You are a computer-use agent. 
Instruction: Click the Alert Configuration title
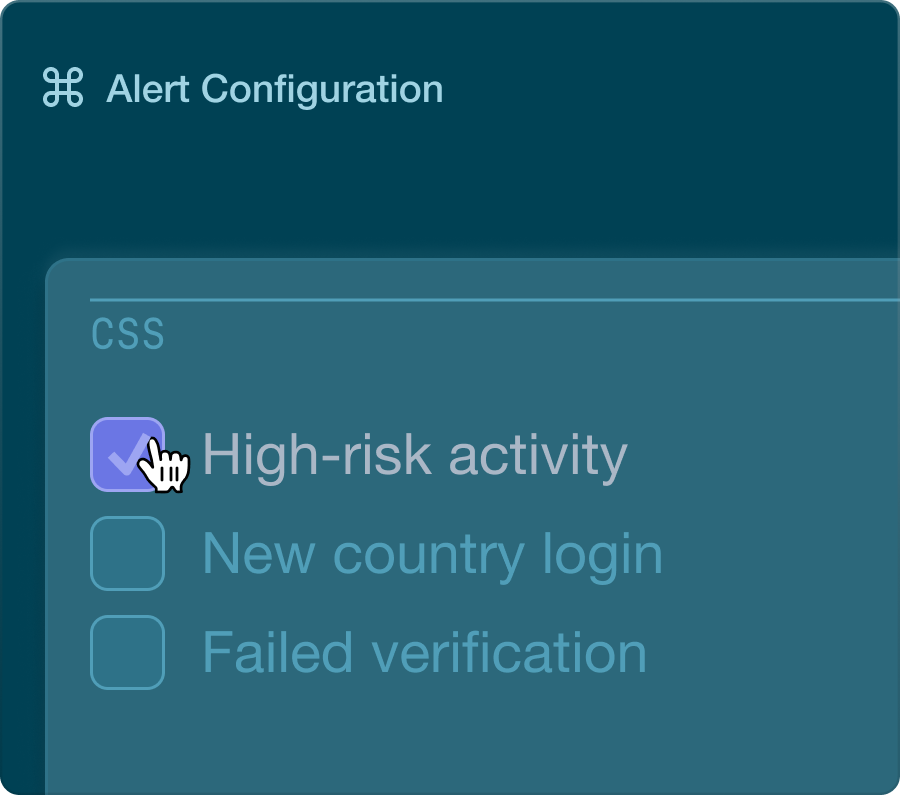(274, 89)
